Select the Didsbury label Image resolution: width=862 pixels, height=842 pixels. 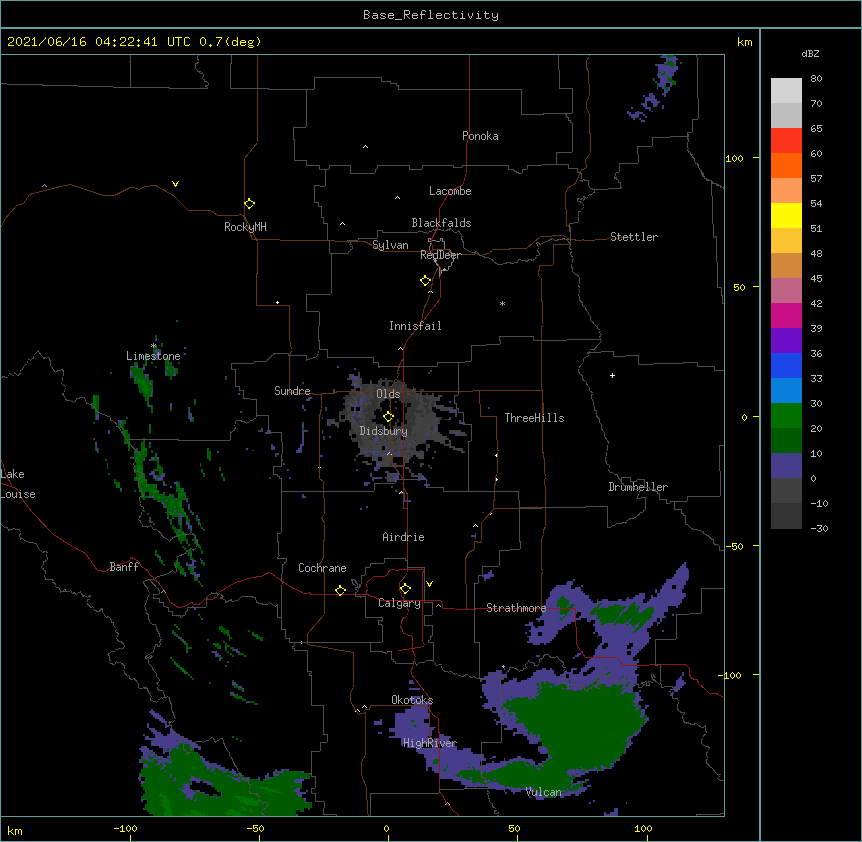(384, 431)
